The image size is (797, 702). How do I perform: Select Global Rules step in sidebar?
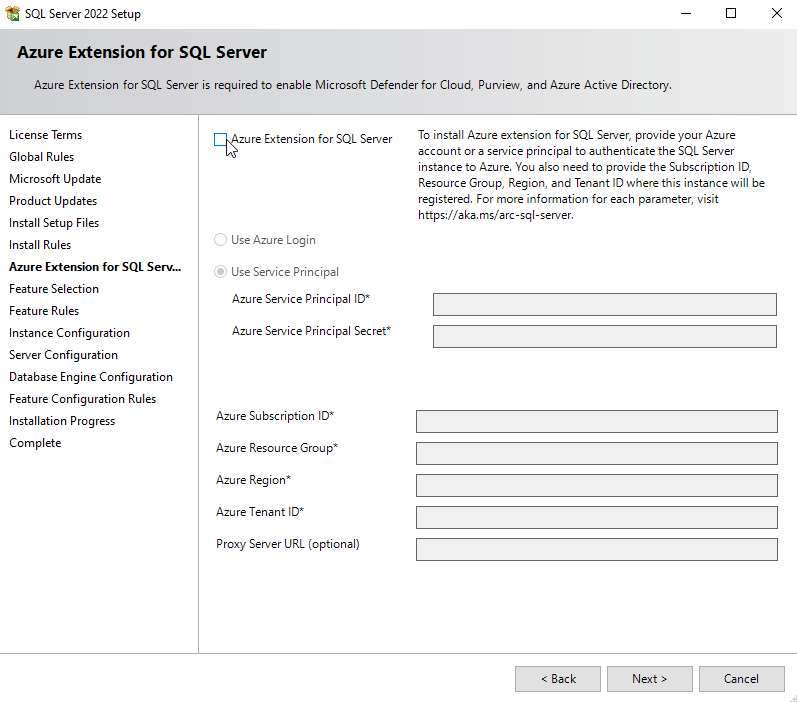click(x=41, y=157)
